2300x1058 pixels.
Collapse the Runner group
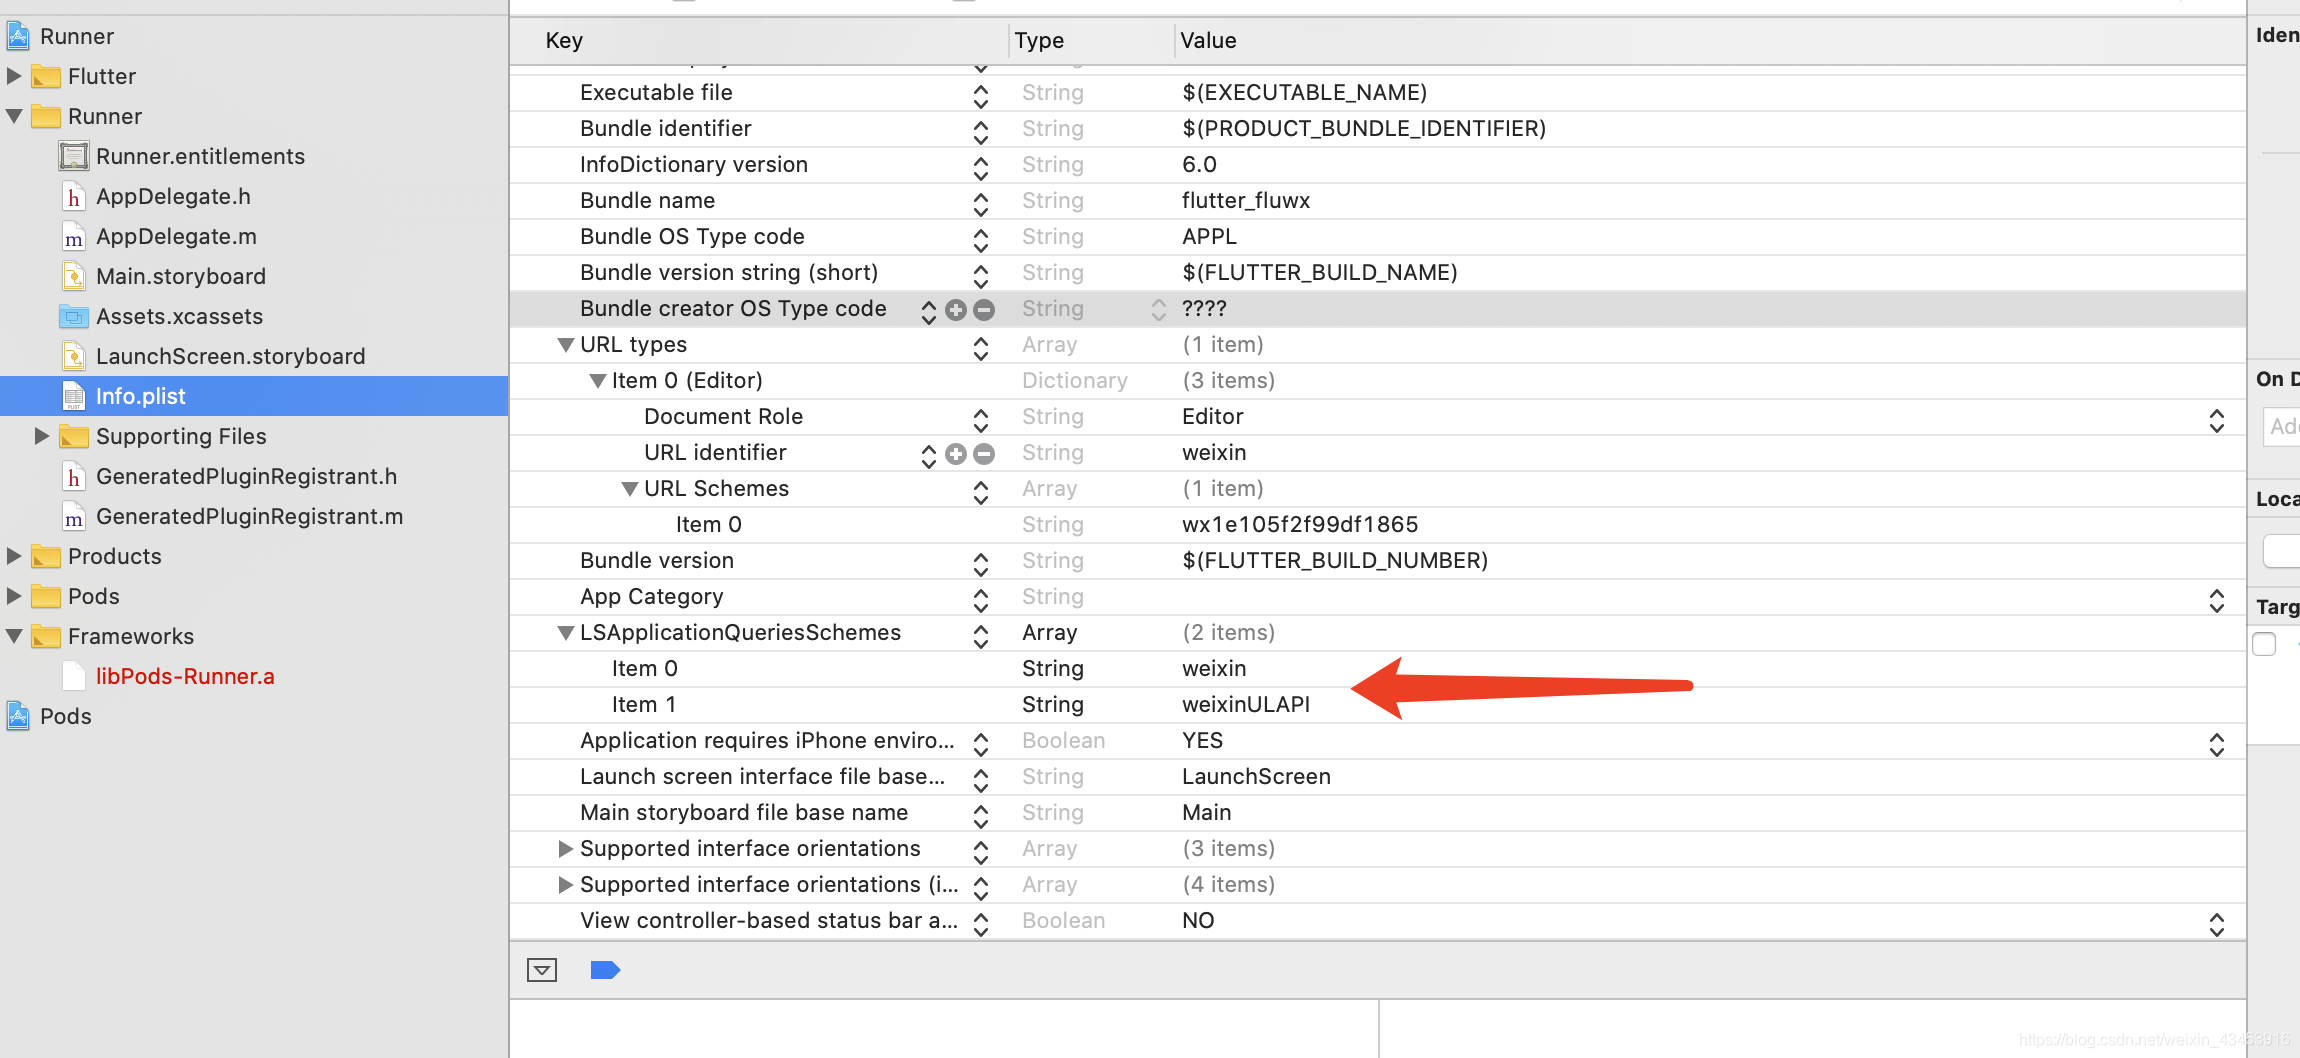click(x=14, y=116)
